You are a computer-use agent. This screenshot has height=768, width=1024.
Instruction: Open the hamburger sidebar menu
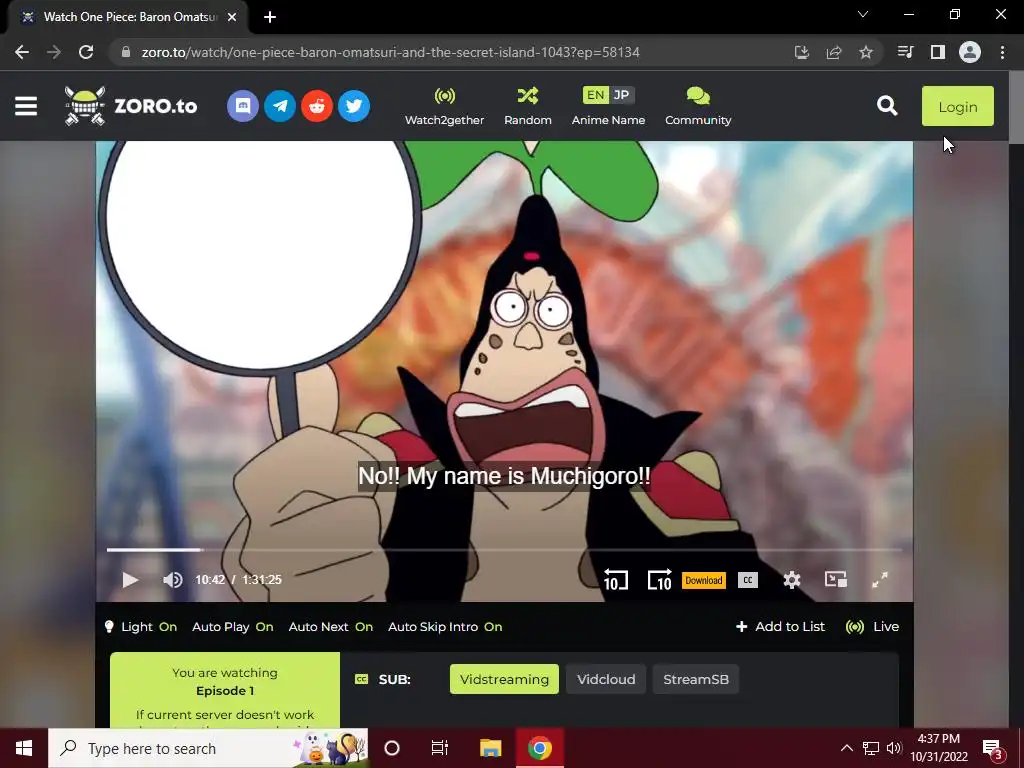tap(26, 106)
